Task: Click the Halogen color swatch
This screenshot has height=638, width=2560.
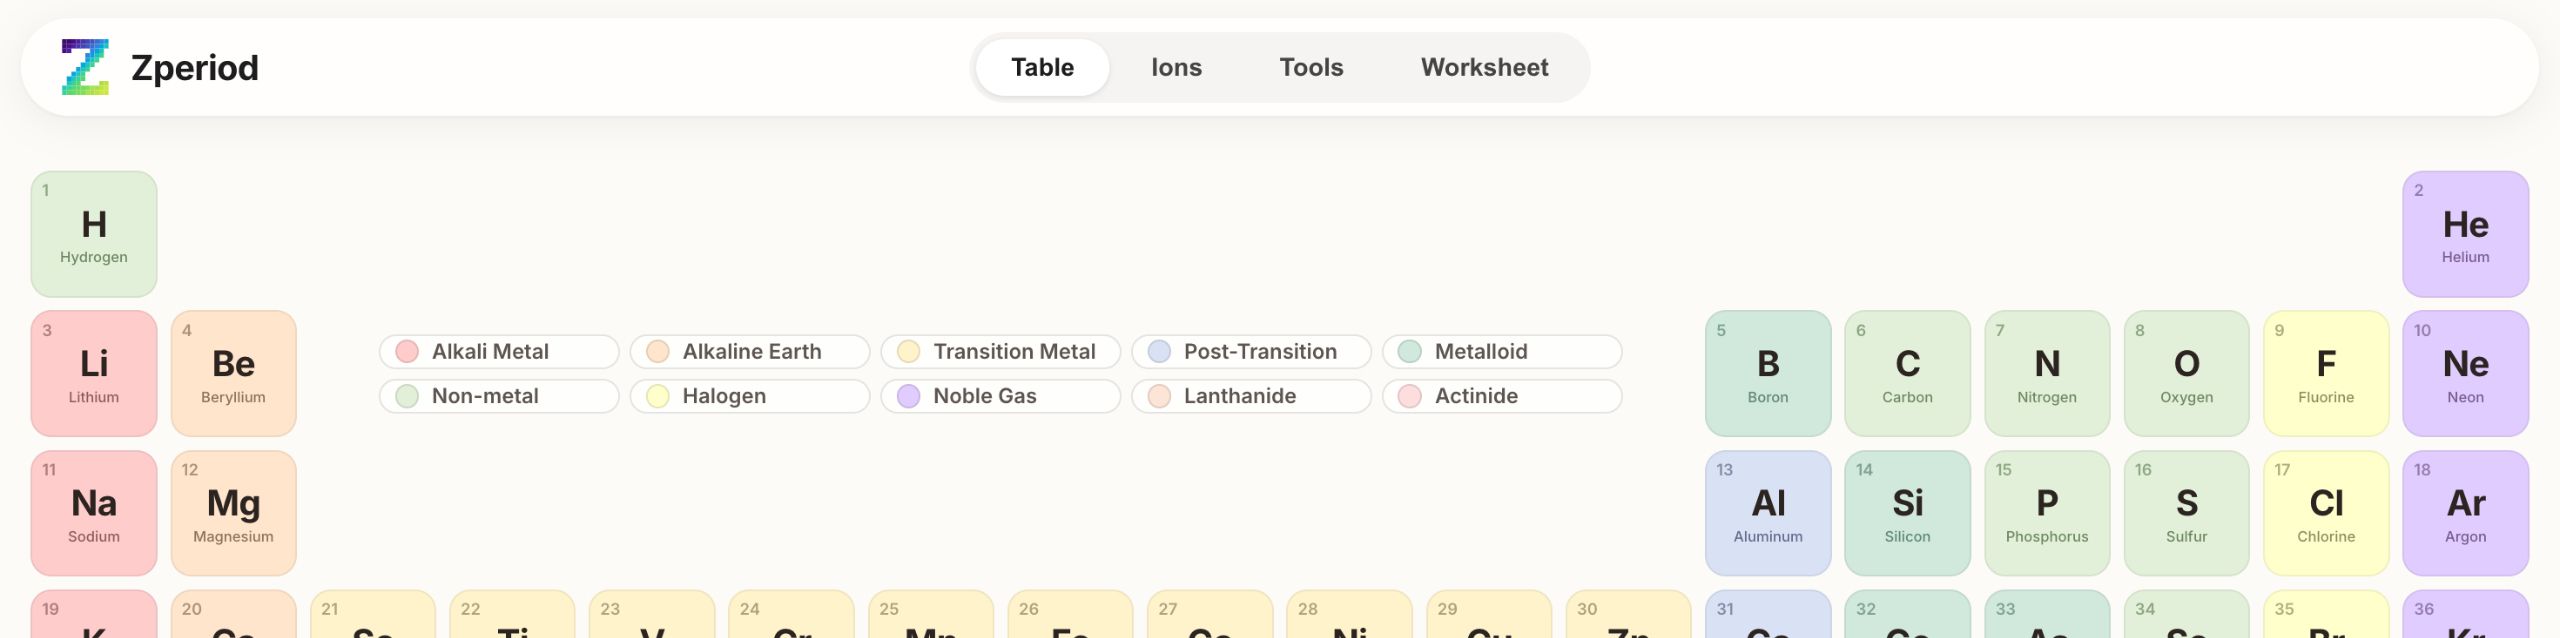Action: click(x=657, y=396)
